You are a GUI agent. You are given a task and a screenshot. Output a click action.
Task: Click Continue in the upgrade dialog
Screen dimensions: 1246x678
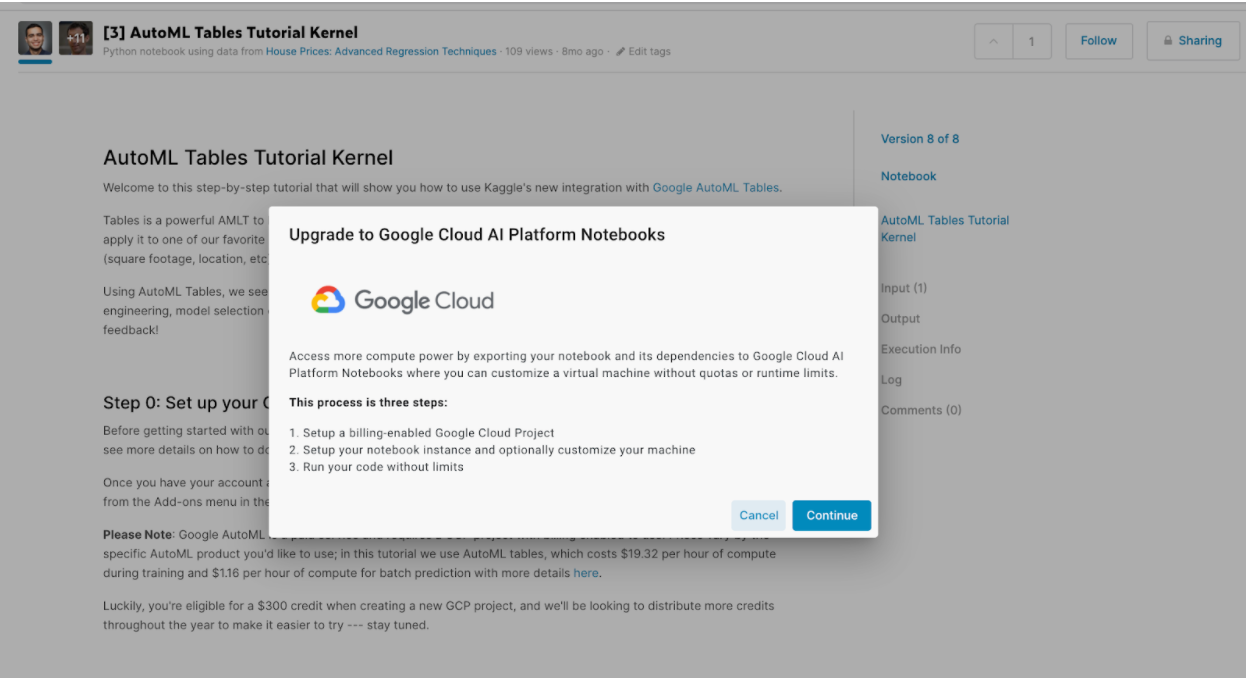click(x=832, y=515)
